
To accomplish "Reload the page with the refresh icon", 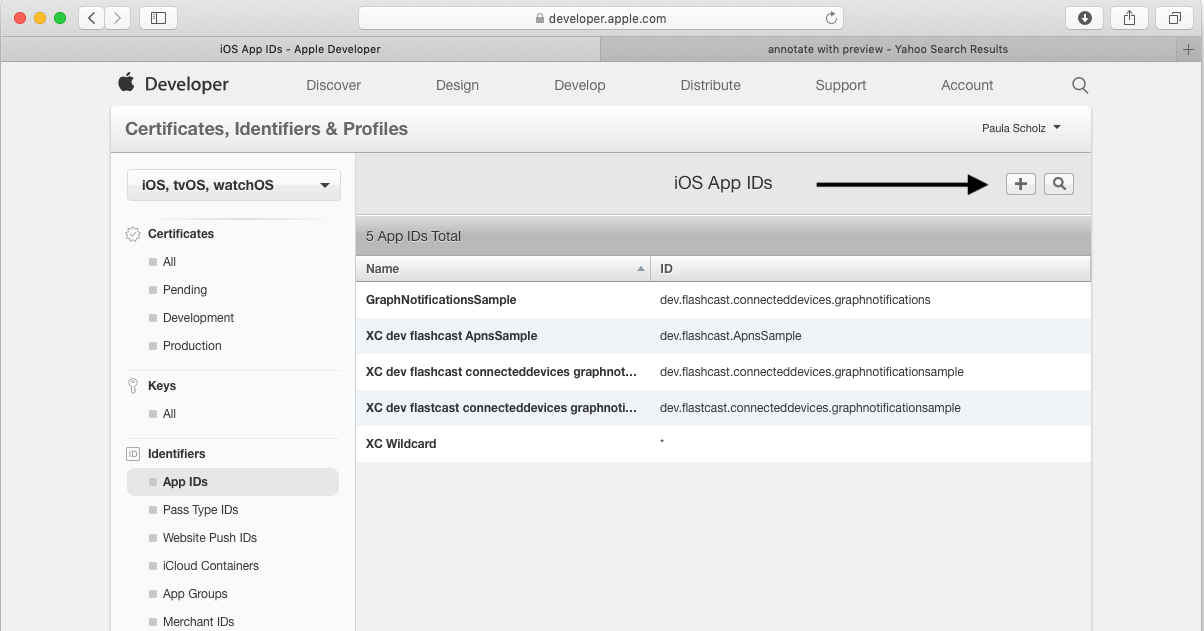I will pos(831,18).
